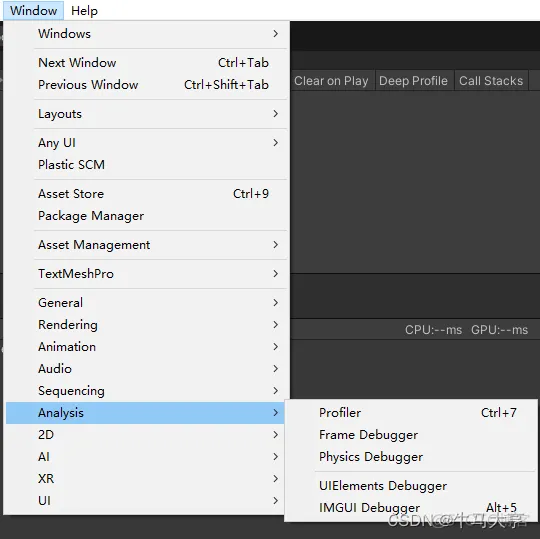Expand the 2D submenu
Image resolution: width=540 pixels, height=539 pixels.
pos(145,435)
